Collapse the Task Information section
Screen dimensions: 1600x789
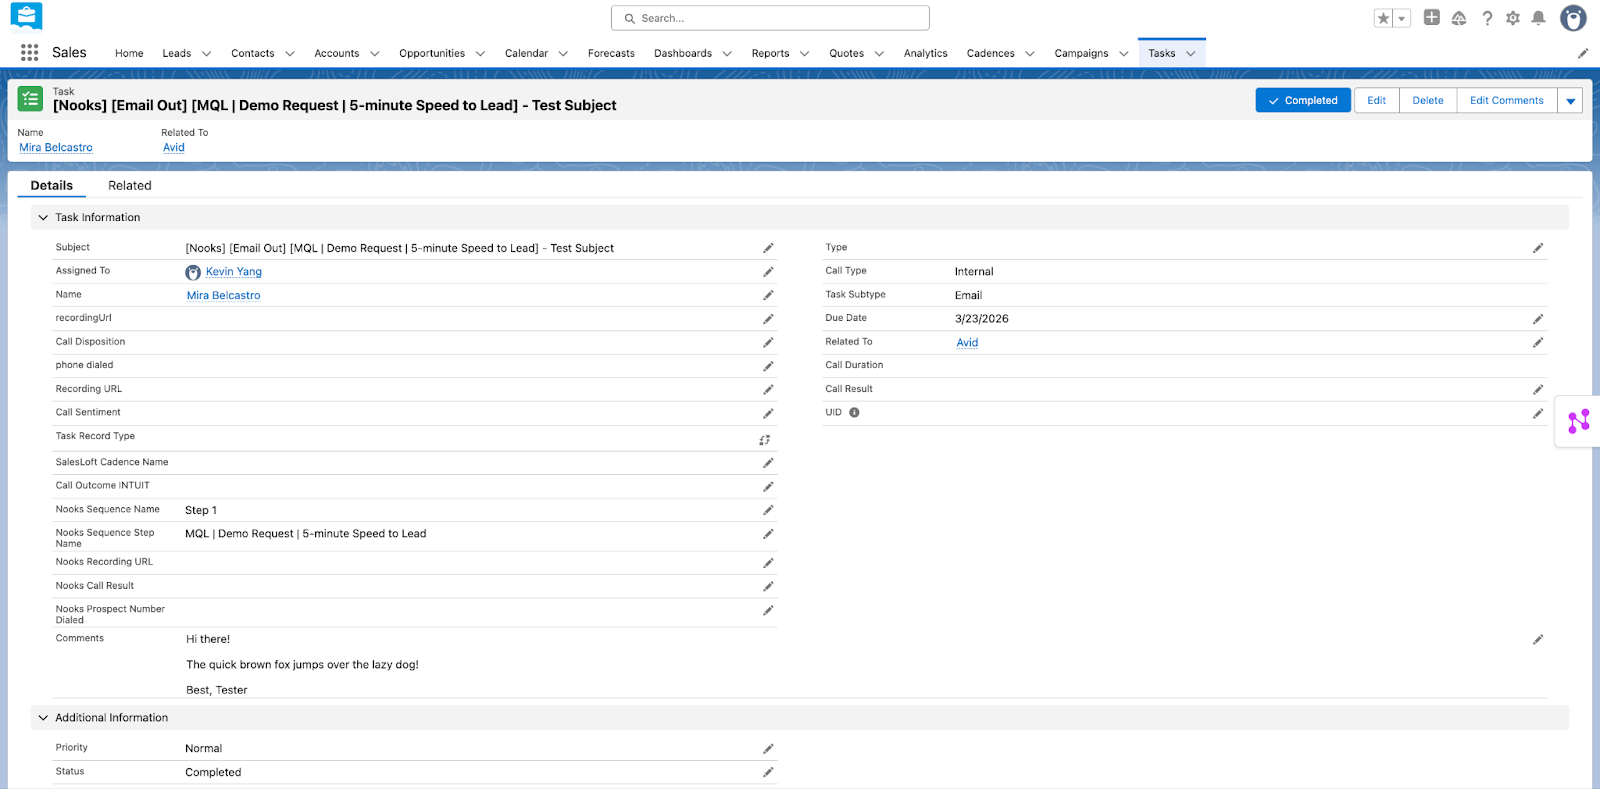click(43, 218)
